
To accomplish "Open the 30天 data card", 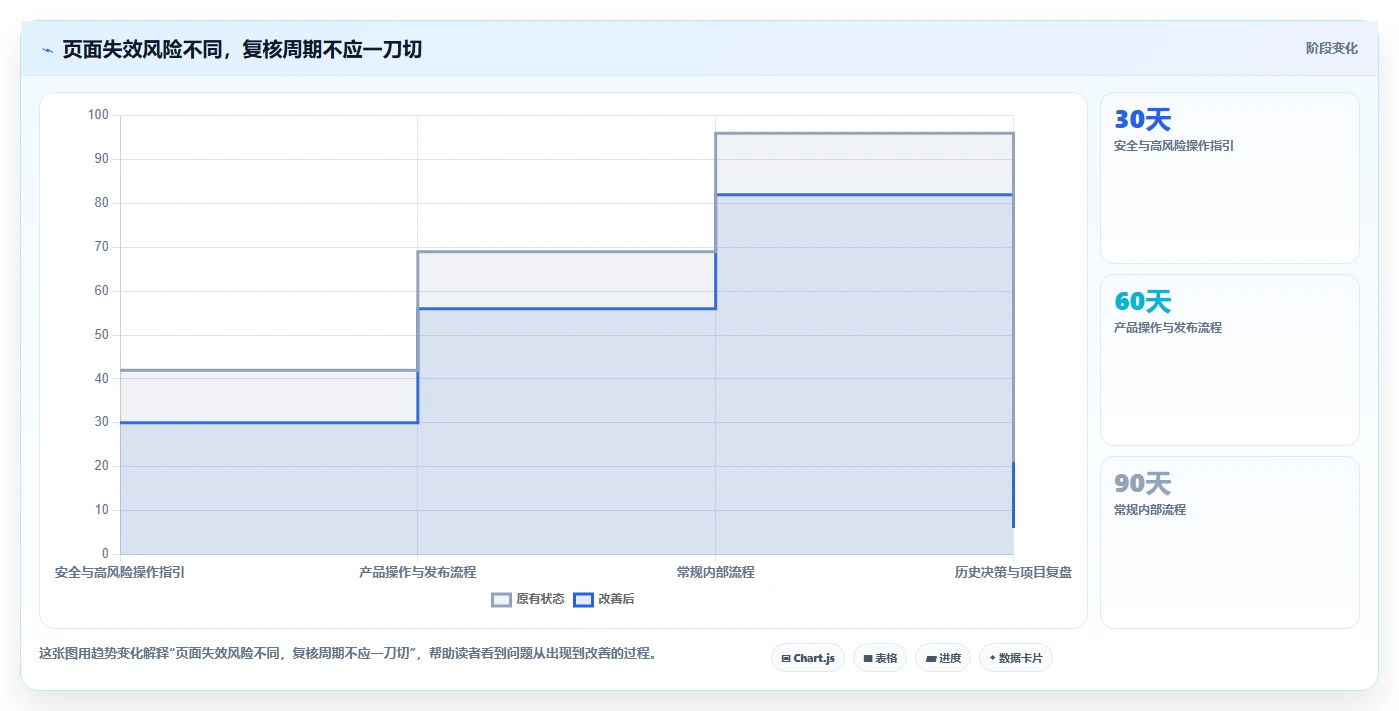I will click(1230, 178).
